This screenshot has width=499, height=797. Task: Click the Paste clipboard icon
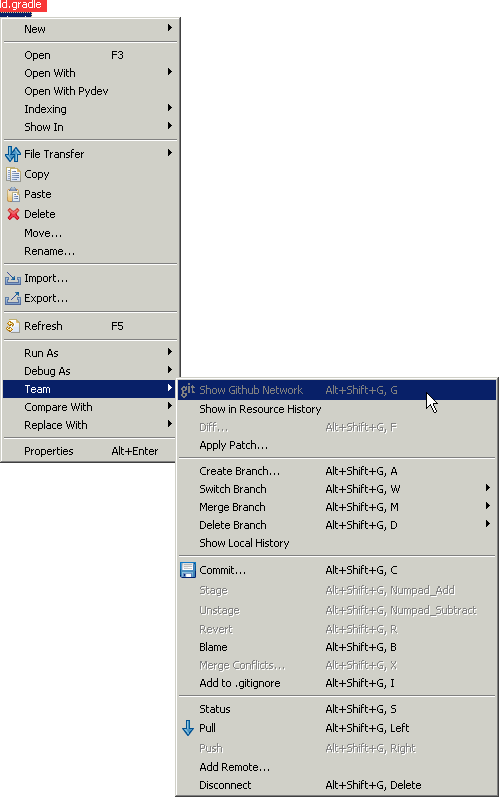coord(13,194)
